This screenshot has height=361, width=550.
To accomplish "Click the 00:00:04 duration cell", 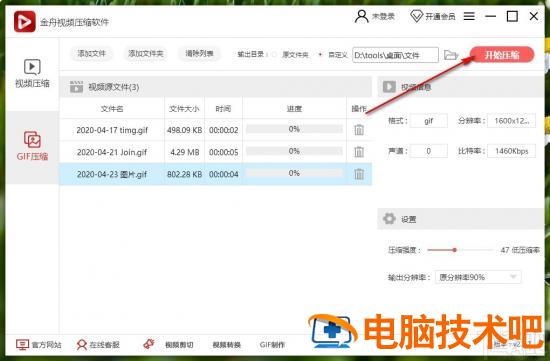I will click(223, 174).
